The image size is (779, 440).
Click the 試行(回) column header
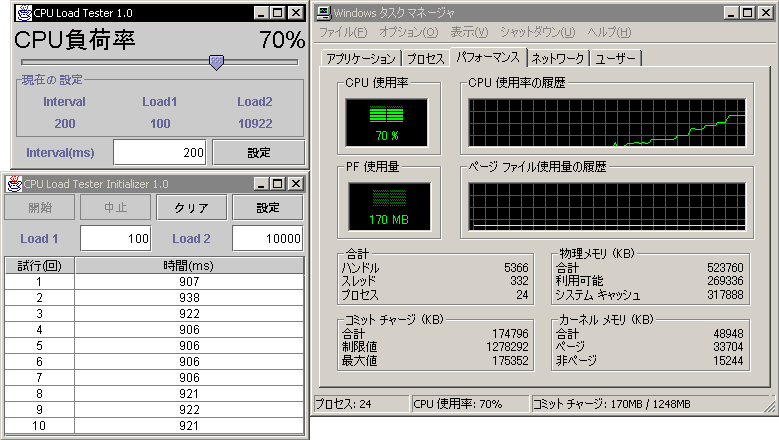tap(40, 266)
